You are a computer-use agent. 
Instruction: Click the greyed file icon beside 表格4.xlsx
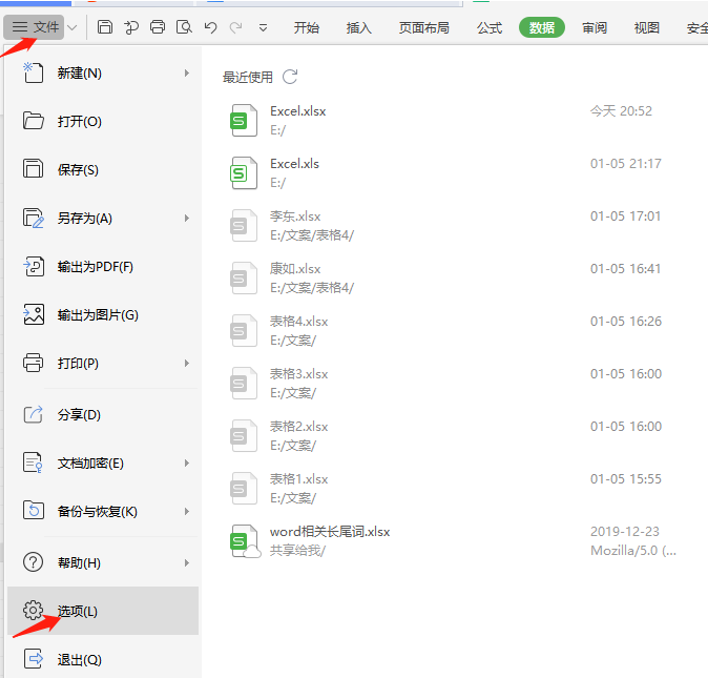[x=244, y=331]
